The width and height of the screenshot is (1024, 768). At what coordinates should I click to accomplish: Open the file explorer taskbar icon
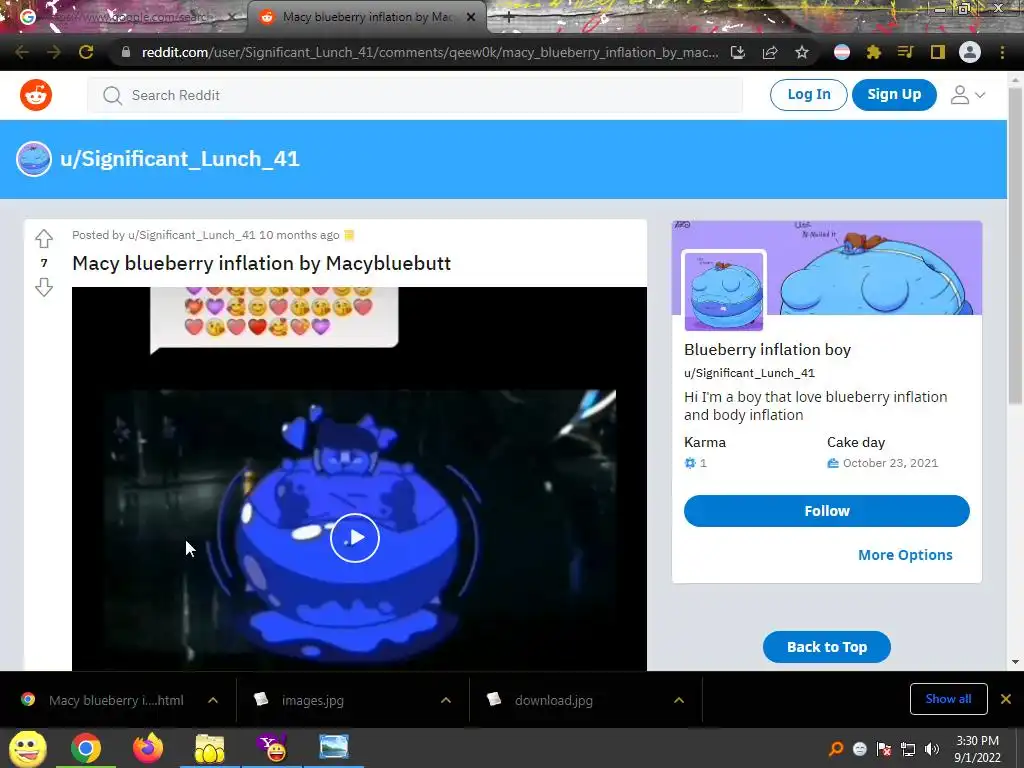point(209,748)
